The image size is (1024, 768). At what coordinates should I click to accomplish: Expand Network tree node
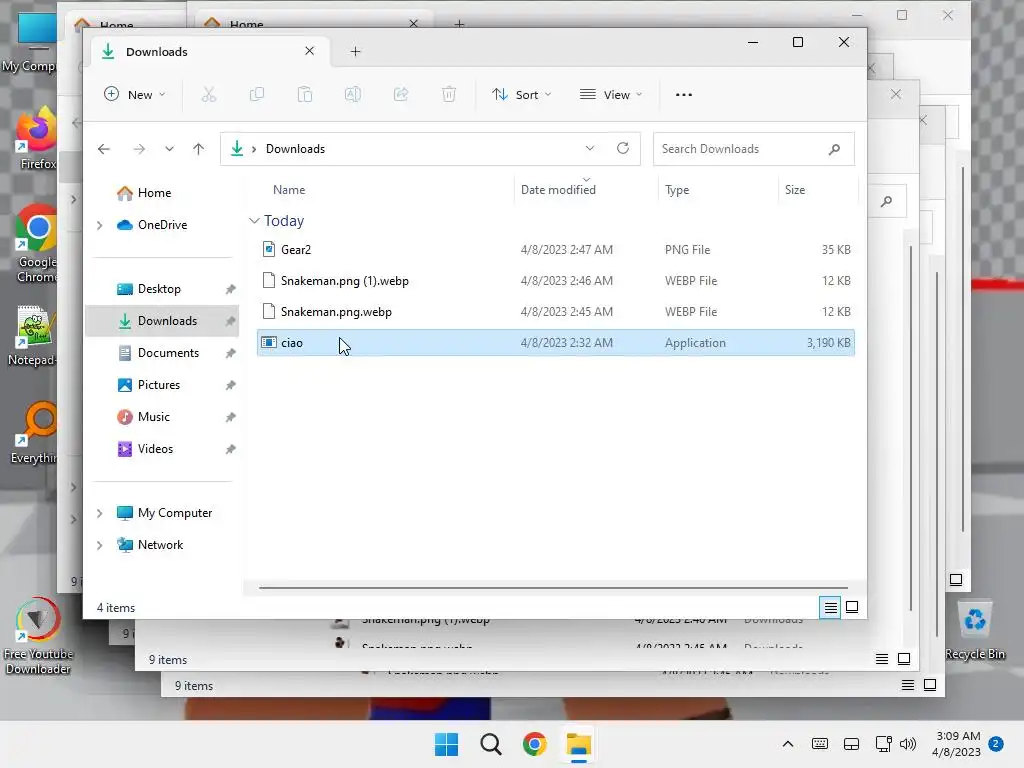pyautogui.click(x=99, y=545)
